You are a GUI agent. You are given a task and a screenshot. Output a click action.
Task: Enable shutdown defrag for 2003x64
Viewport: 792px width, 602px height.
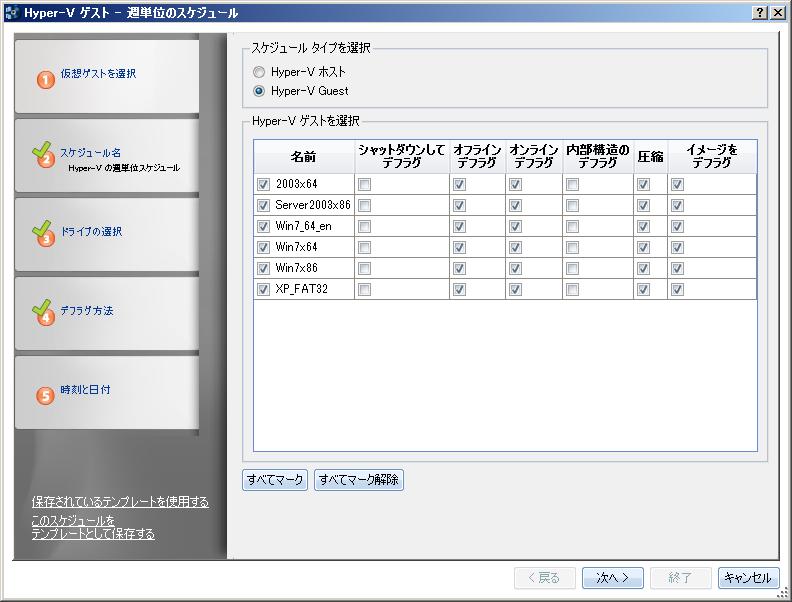point(364,184)
